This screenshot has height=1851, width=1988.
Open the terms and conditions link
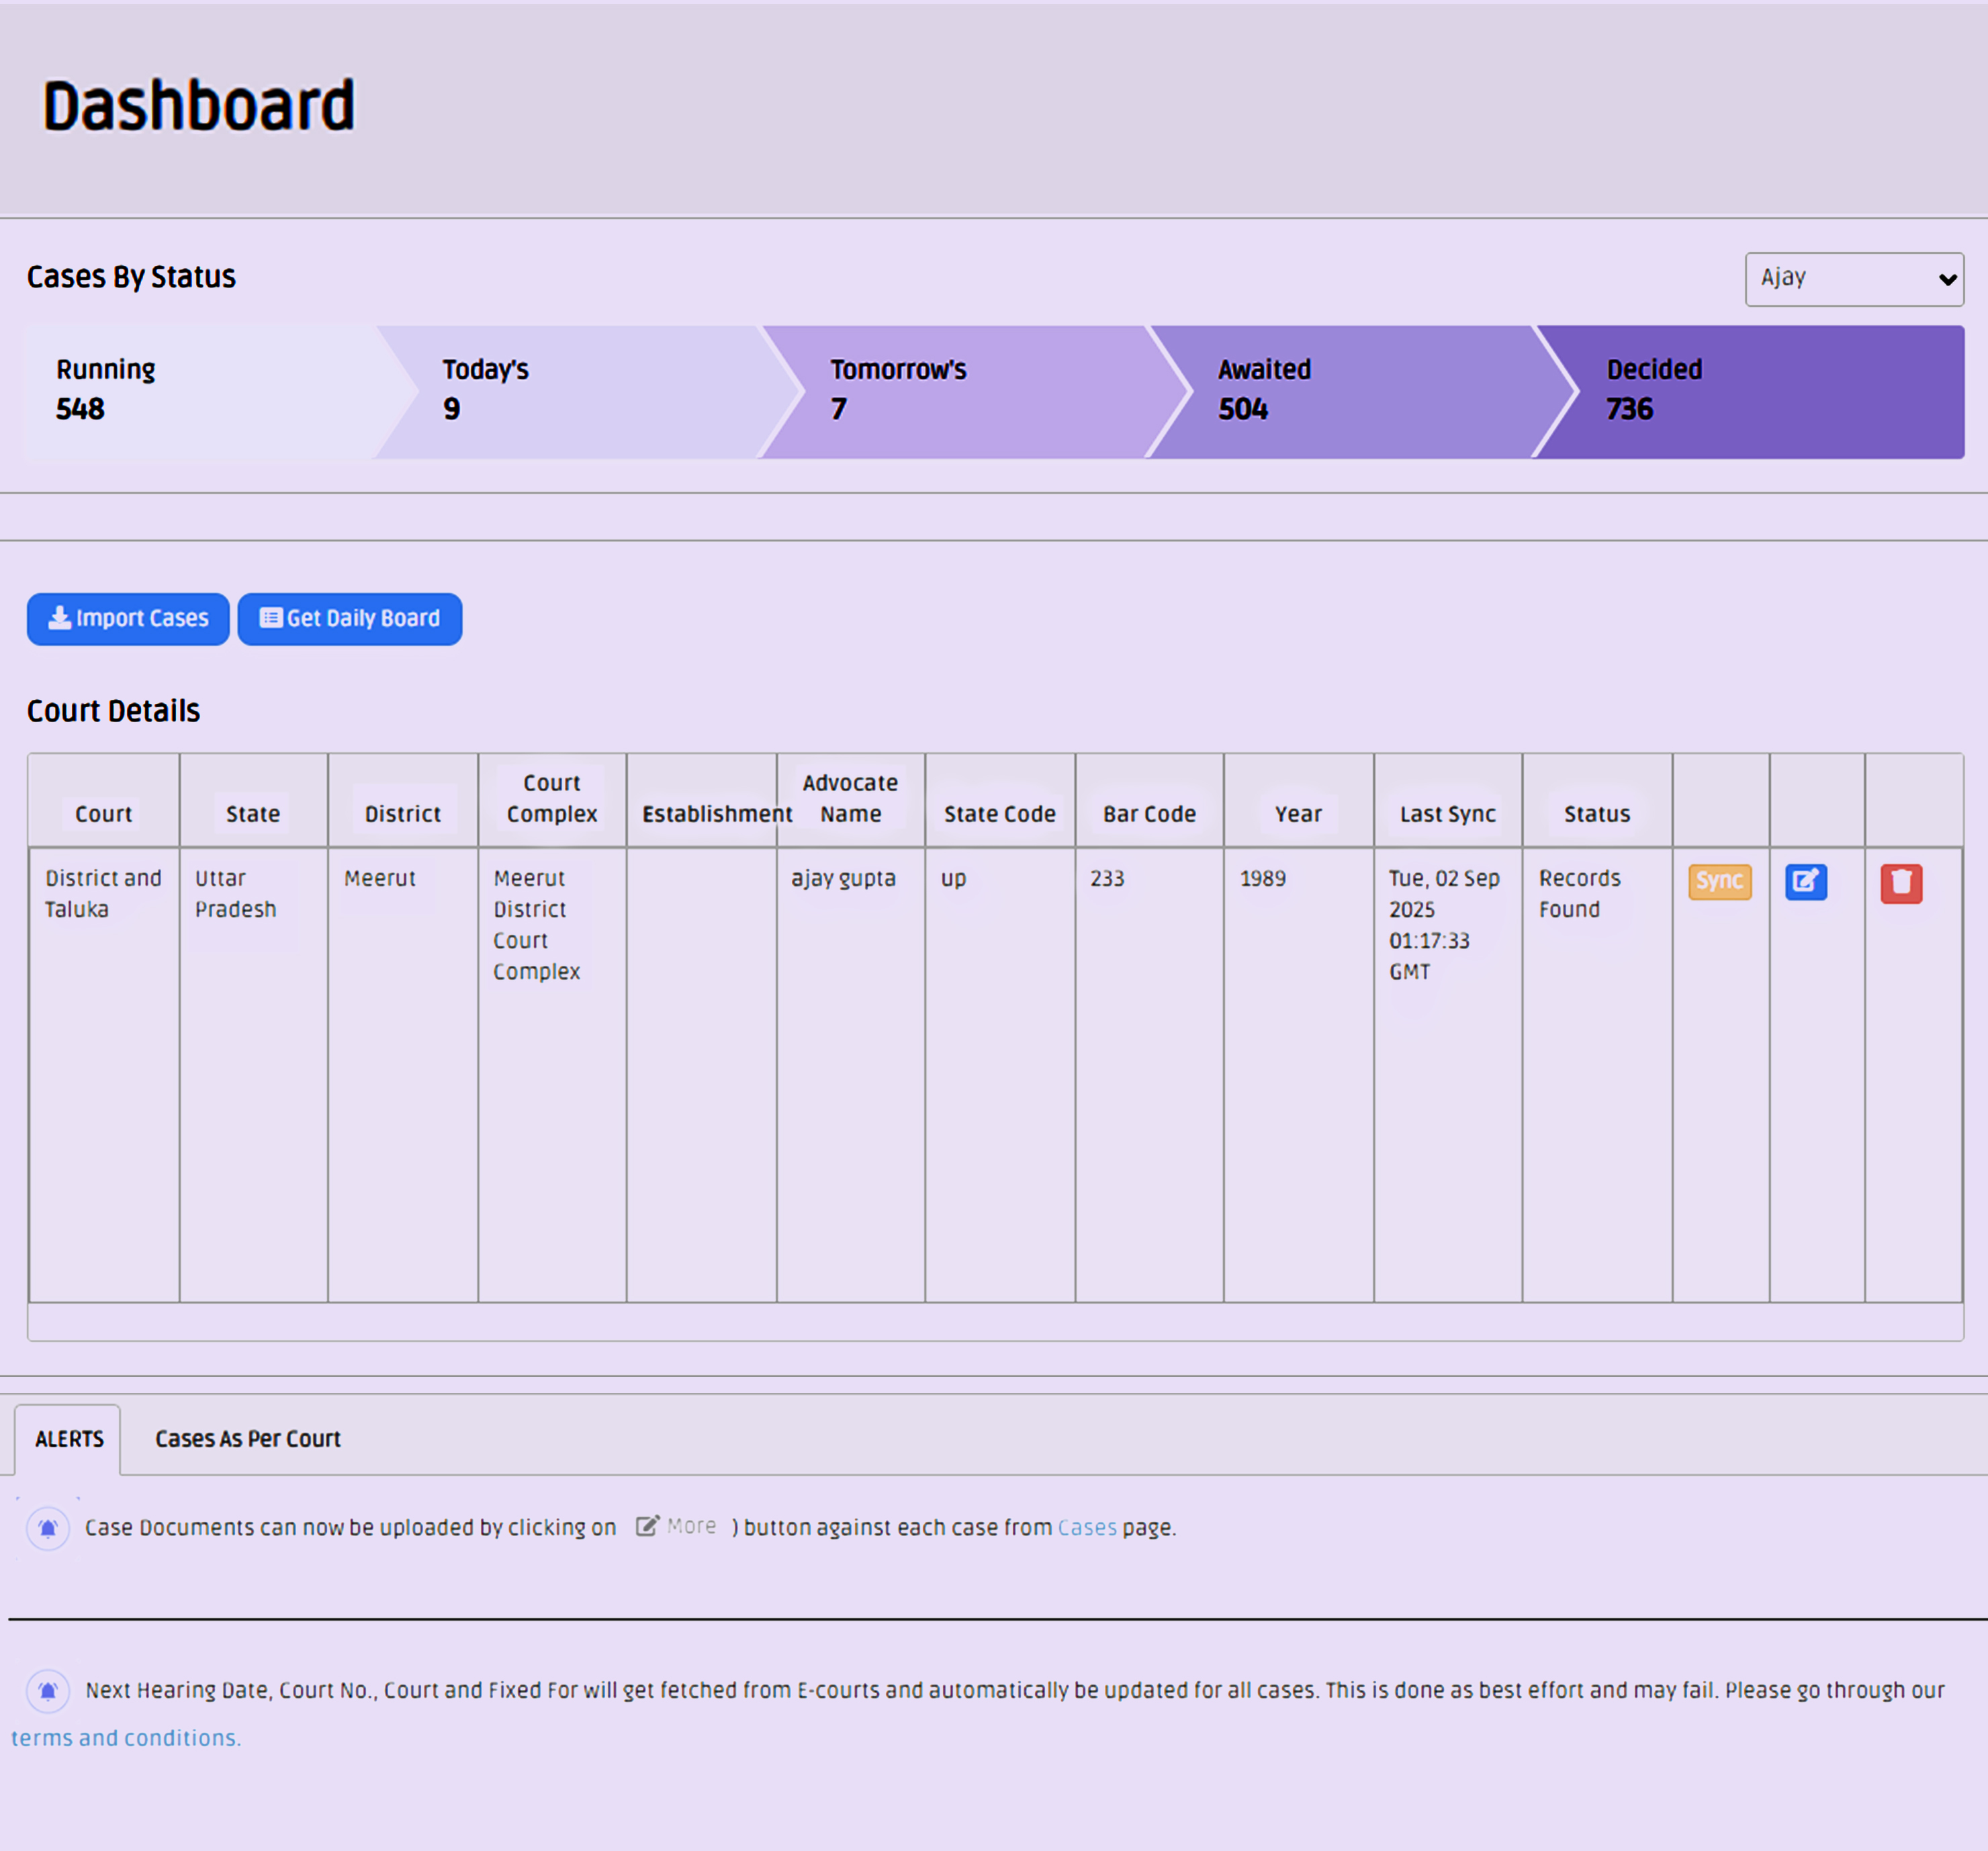[x=126, y=1738]
